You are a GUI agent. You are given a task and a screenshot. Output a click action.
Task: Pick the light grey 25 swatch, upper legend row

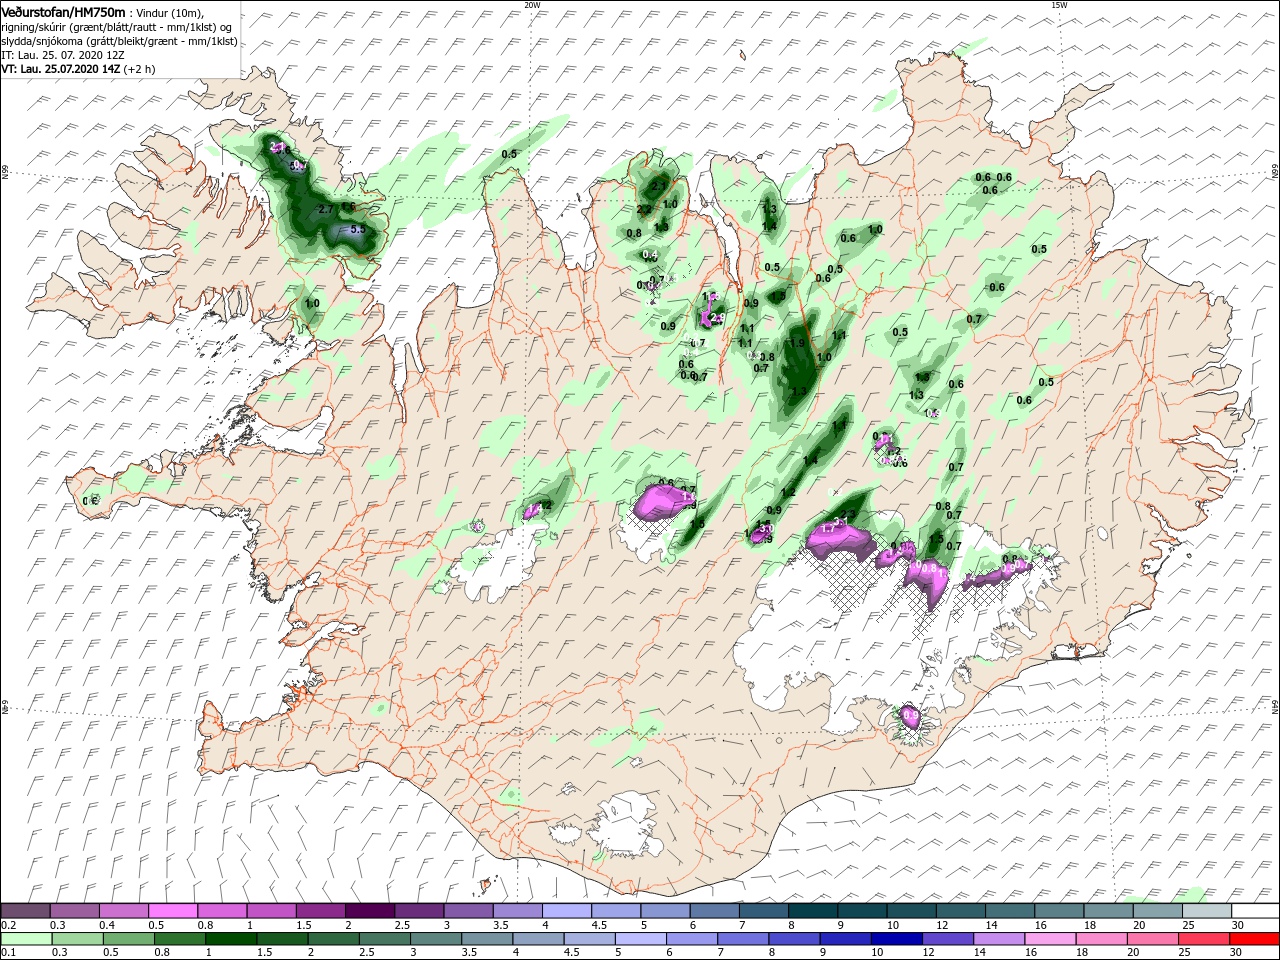[x=1206, y=911]
